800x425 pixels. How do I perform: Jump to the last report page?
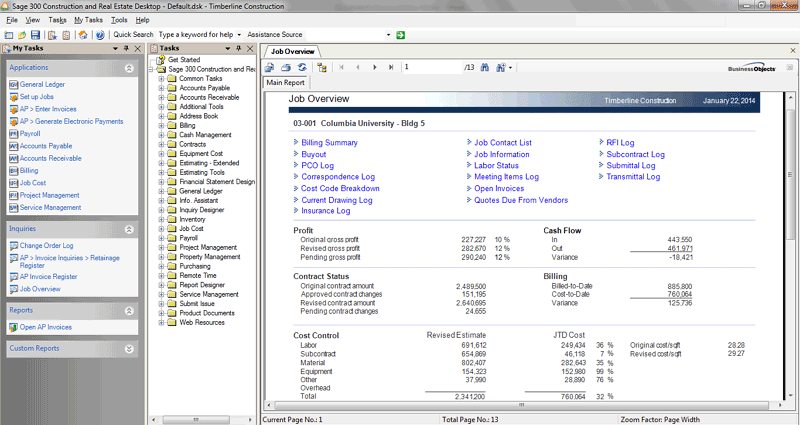391,67
